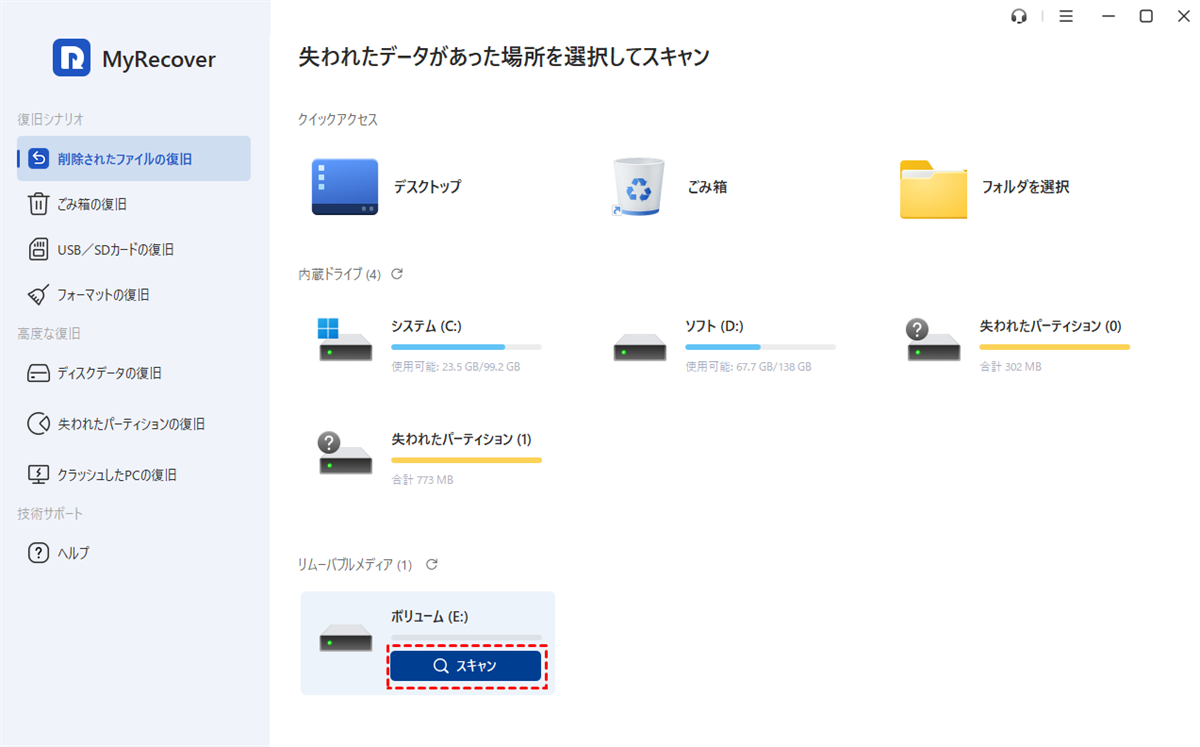1200x747 pixels.
Task: Click フォルダを選択 folder icon
Action: coord(933,188)
